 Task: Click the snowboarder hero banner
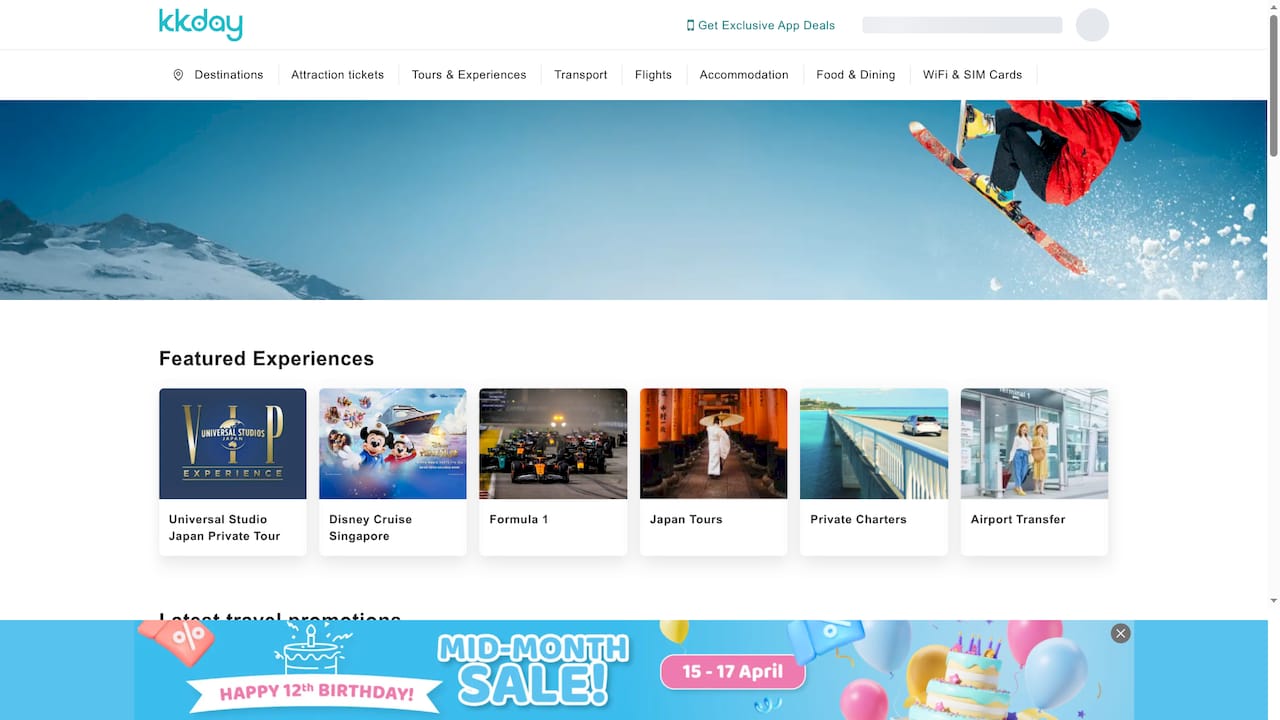(633, 200)
